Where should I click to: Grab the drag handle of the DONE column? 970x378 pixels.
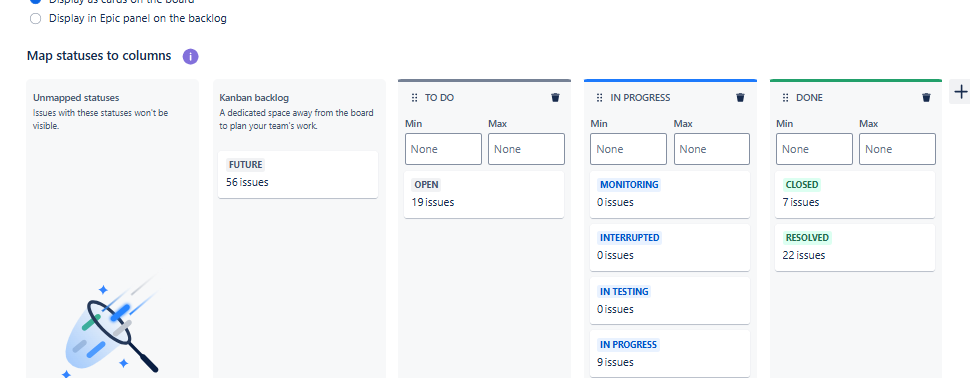point(786,98)
